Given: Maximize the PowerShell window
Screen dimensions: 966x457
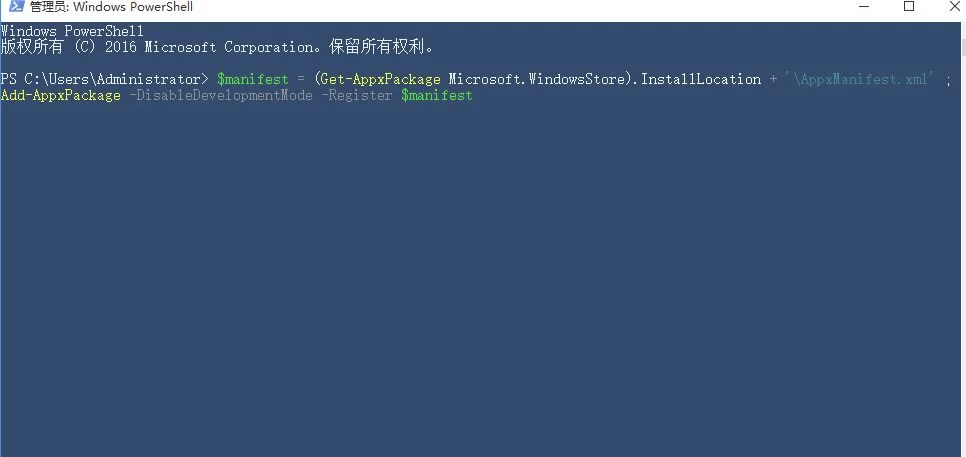Looking at the screenshot, I should pos(909,6).
